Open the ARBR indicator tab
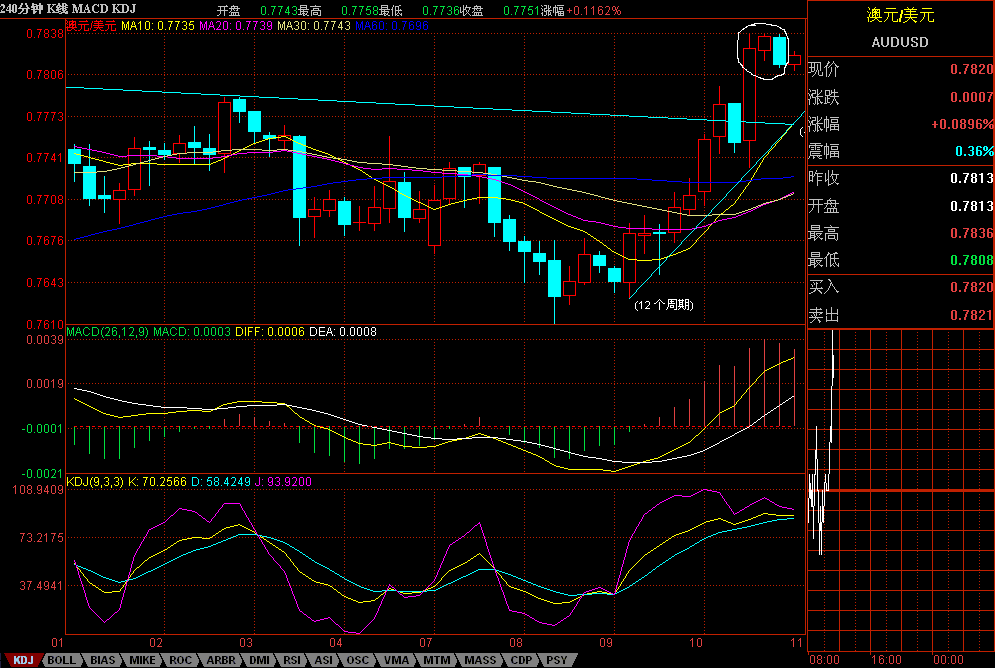Screen dimensions: 995x668 click(220, 660)
